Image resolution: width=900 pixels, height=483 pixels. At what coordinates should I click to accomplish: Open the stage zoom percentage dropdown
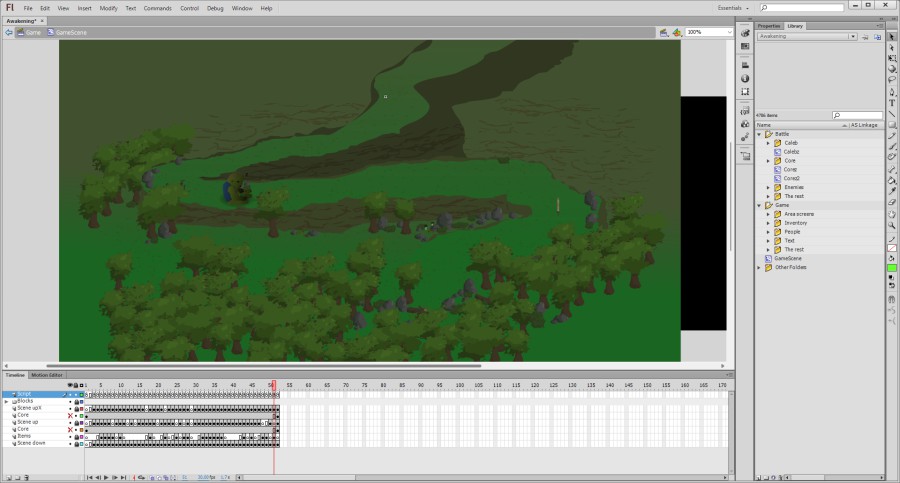(x=727, y=32)
